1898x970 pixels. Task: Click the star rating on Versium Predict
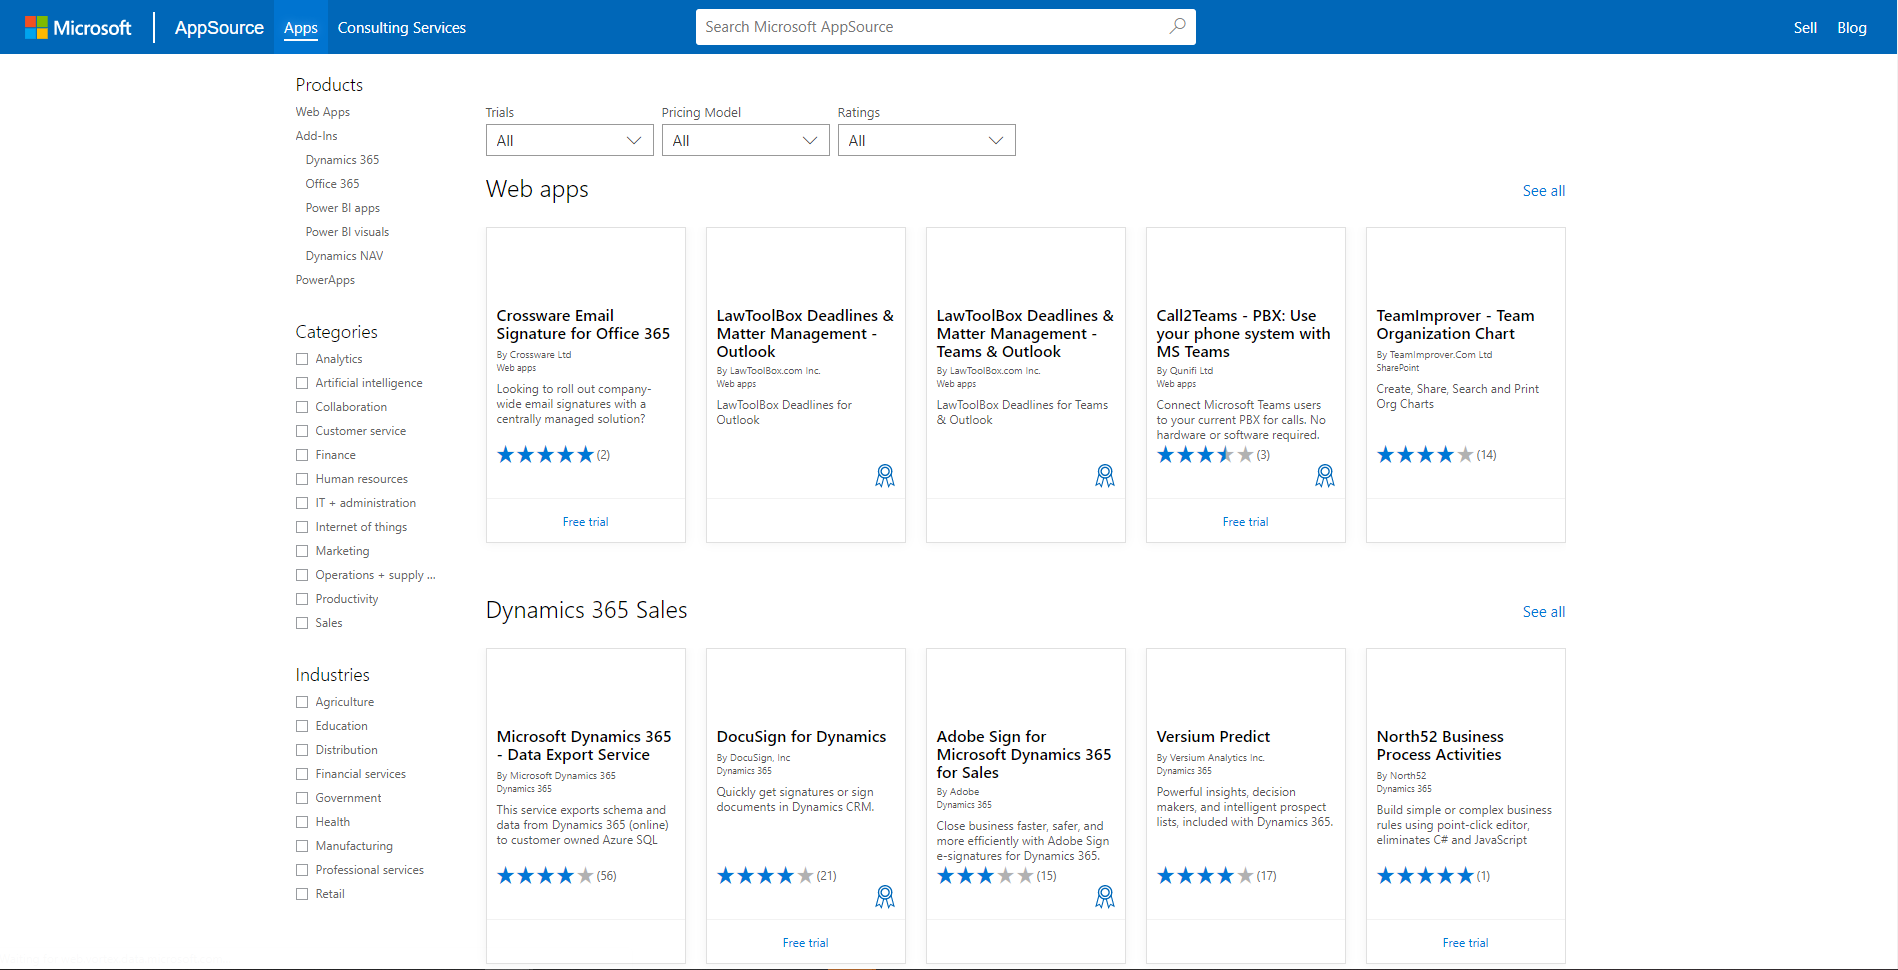1205,876
